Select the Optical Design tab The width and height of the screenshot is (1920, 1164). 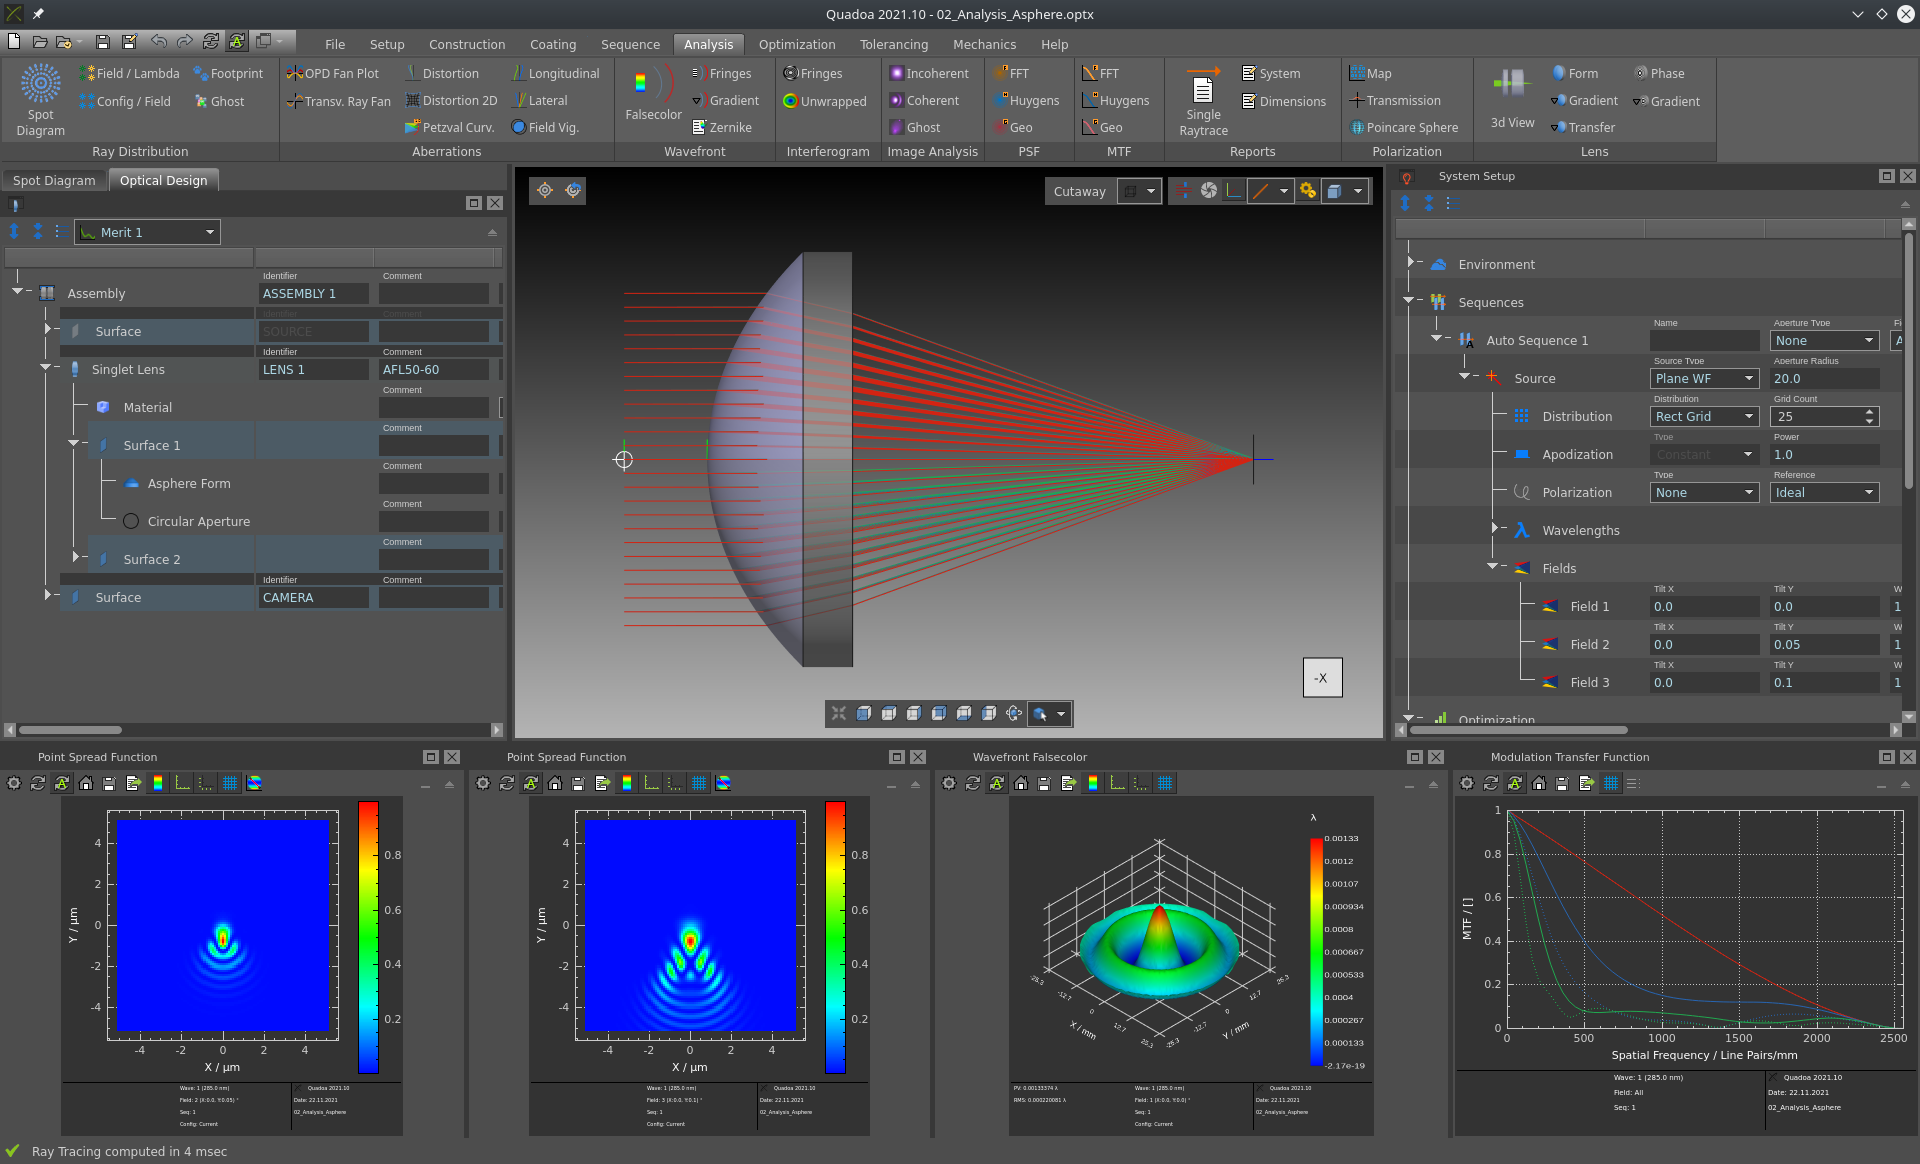click(163, 180)
